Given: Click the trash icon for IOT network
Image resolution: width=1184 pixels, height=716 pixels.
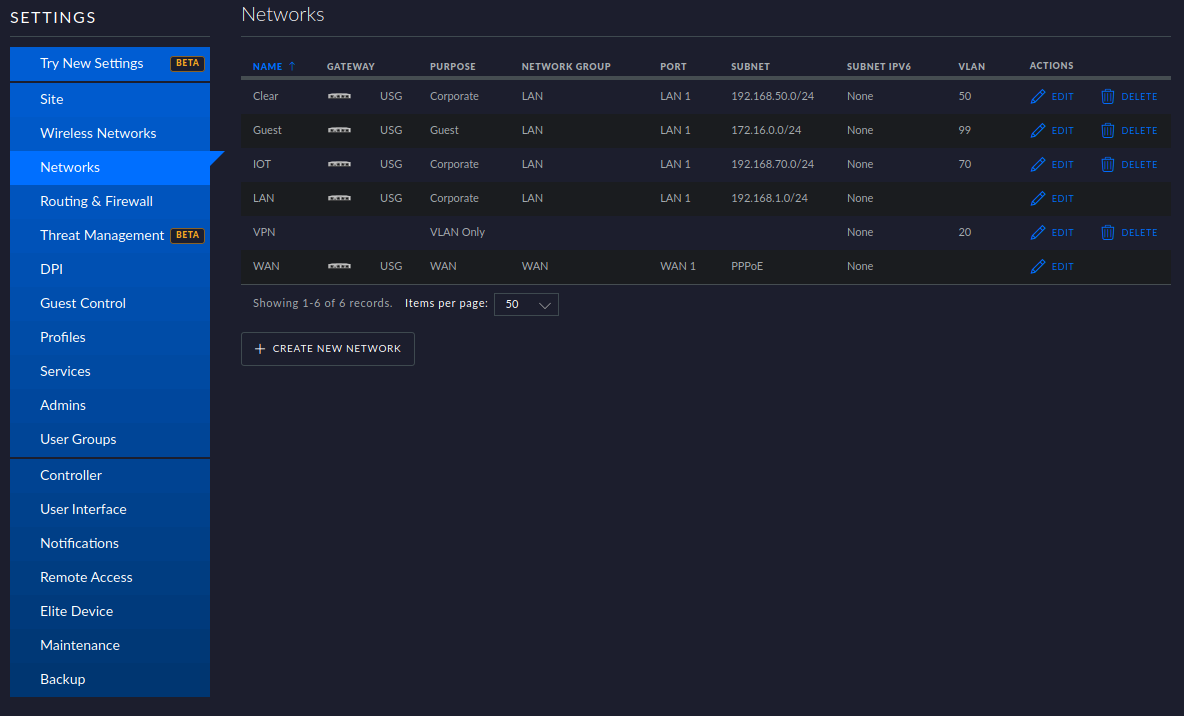Looking at the screenshot, I should pos(1108,165).
